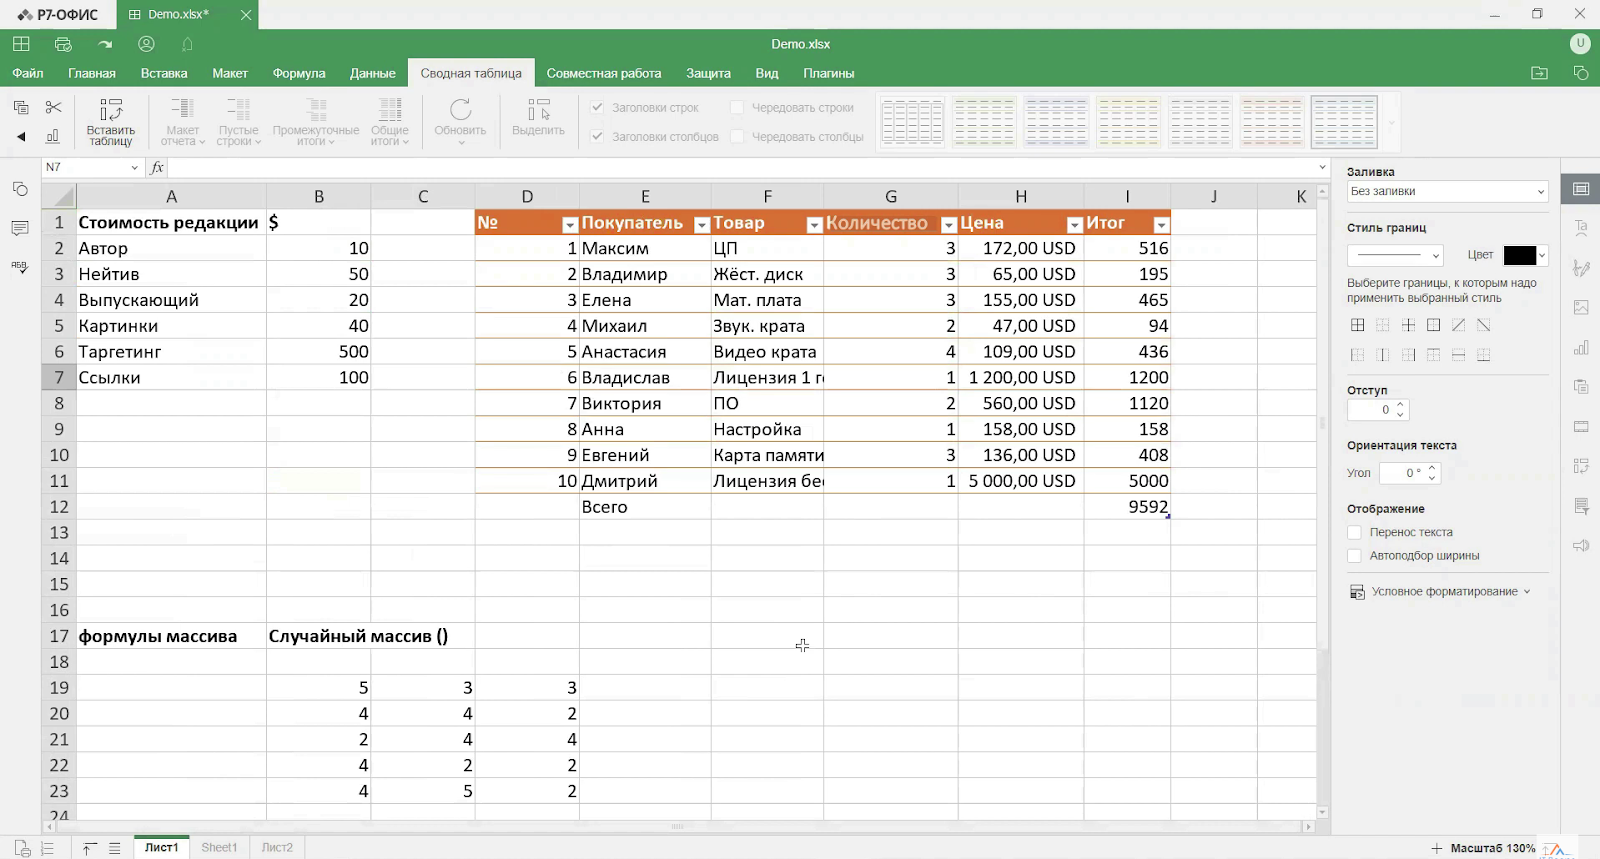1600x859 pixels.
Task: Switch to the Sheet1 sheet tab
Action: coord(219,847)
